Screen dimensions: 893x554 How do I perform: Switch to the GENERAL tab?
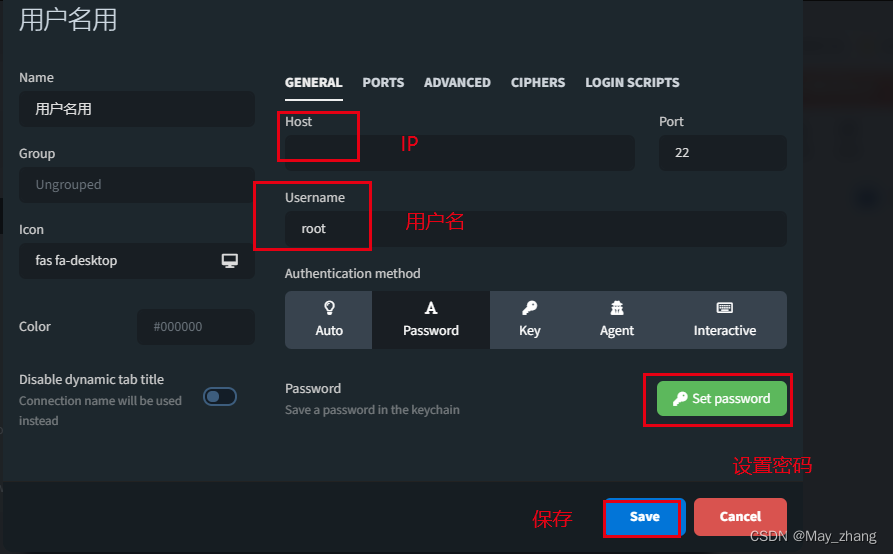point(314,83)
